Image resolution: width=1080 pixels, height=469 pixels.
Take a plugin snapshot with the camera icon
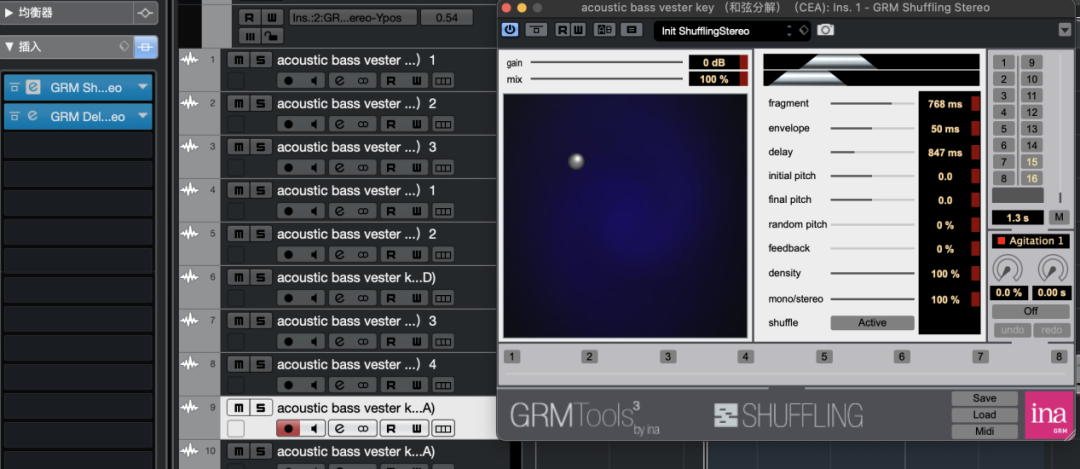tap(824, 30)
